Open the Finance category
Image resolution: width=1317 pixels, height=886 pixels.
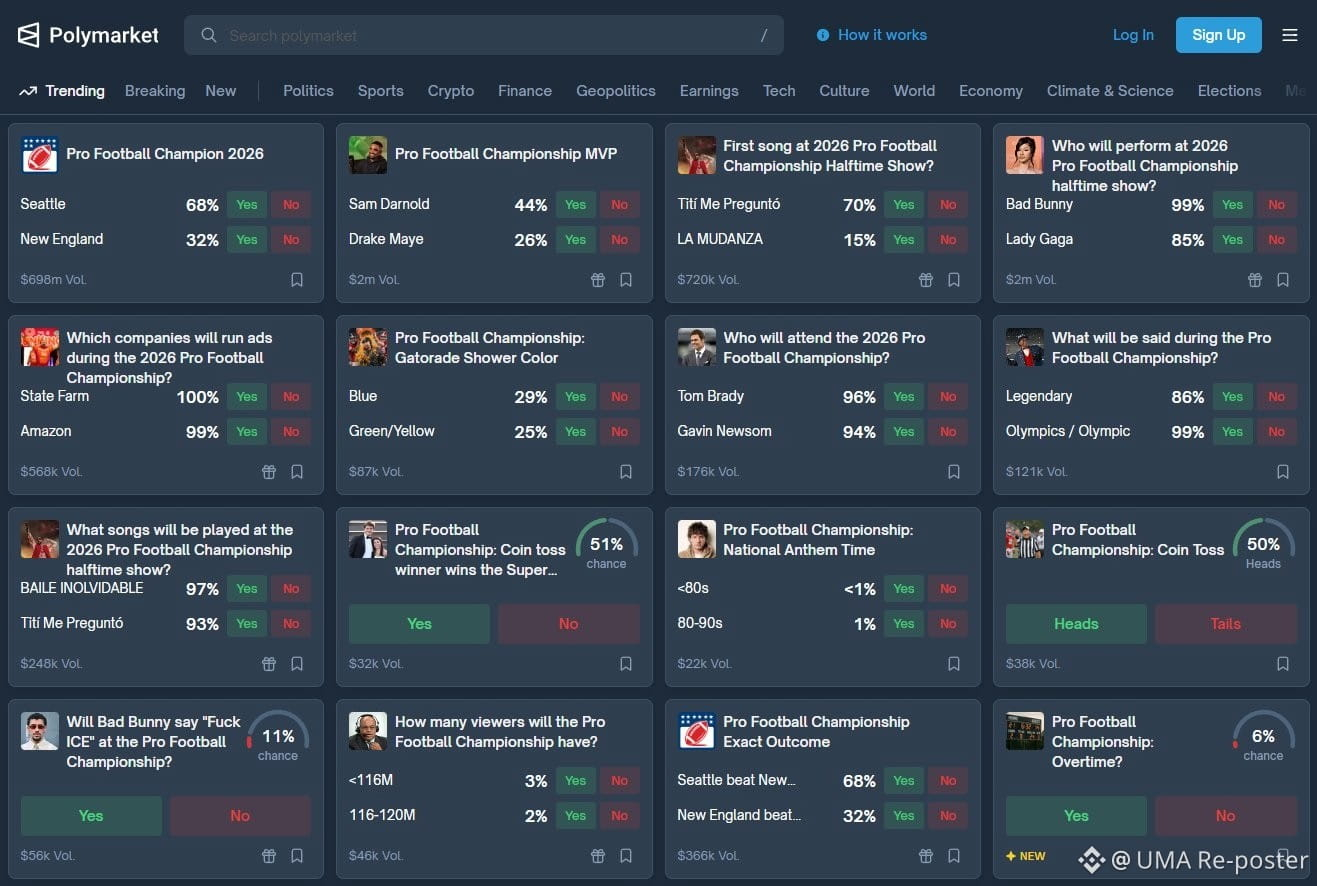525,91
